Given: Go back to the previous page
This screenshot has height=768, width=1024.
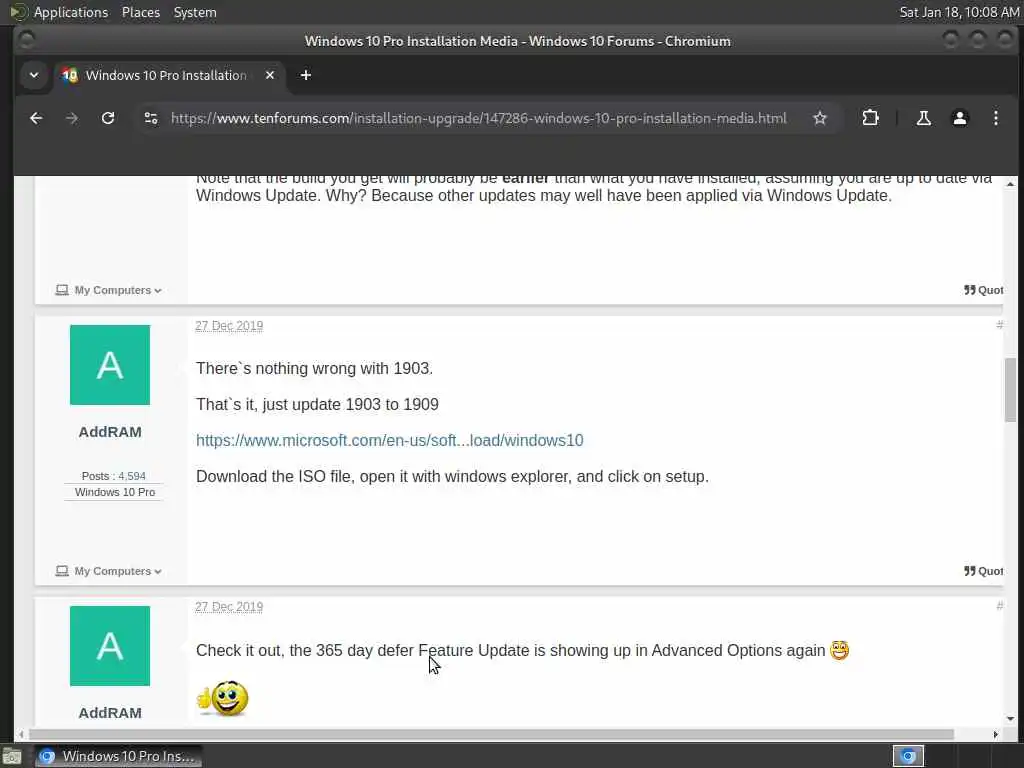Looking at the screenshot, I should point(36,118).
